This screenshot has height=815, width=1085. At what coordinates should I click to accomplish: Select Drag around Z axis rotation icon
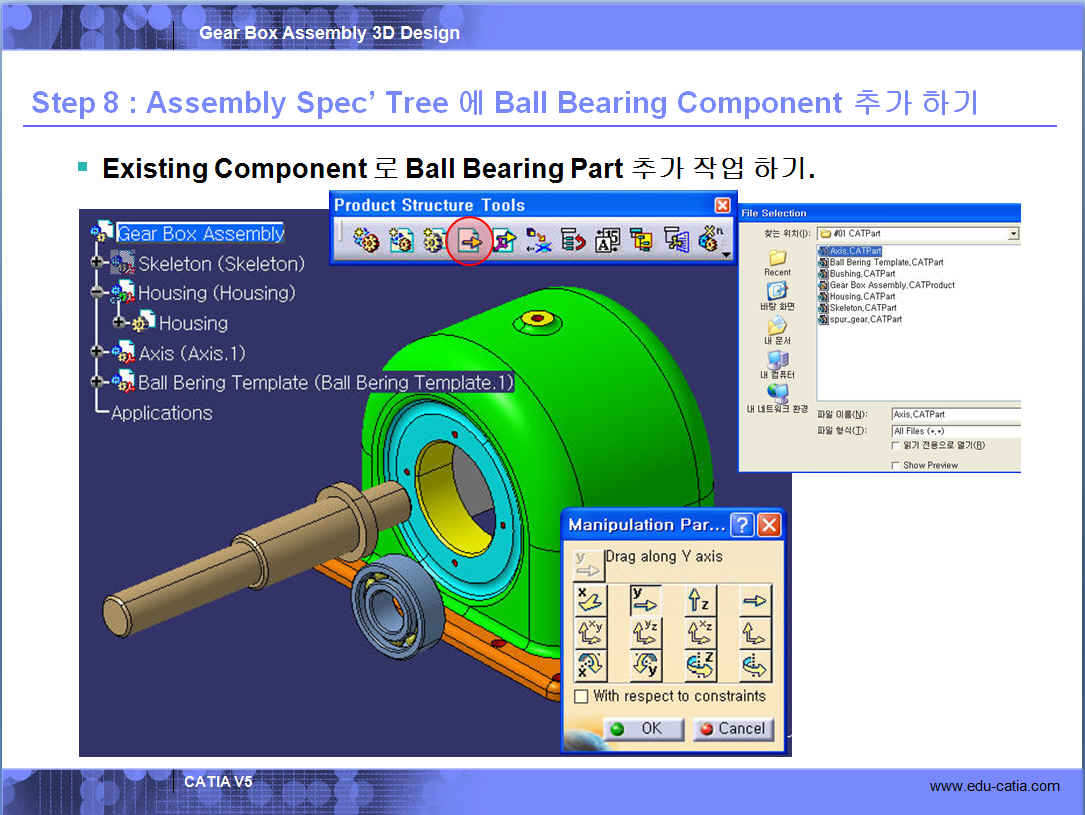coord(700,665)
